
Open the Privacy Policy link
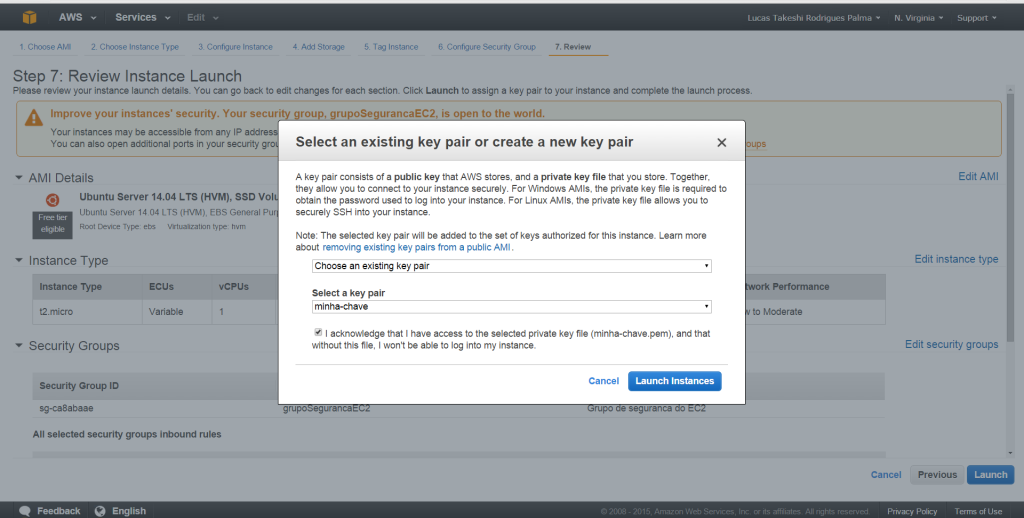(x=912, y=511)
